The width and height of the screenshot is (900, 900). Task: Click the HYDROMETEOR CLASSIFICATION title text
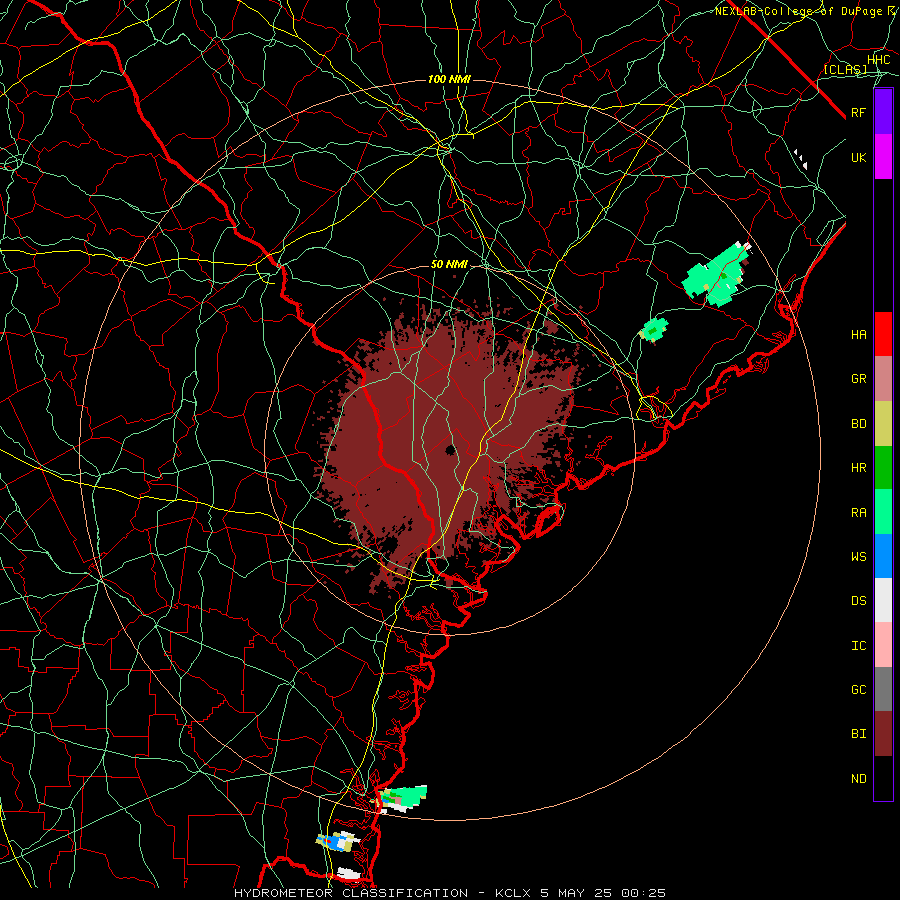351,893
